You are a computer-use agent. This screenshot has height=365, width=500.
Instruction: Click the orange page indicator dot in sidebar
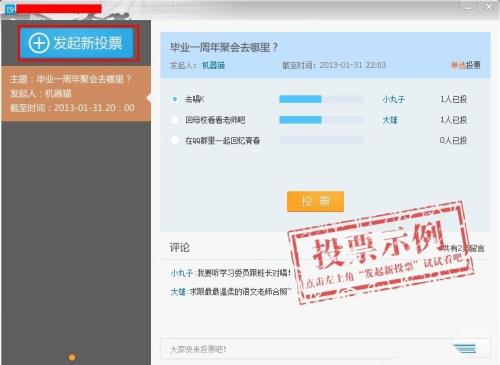click(x=72, y=357)
